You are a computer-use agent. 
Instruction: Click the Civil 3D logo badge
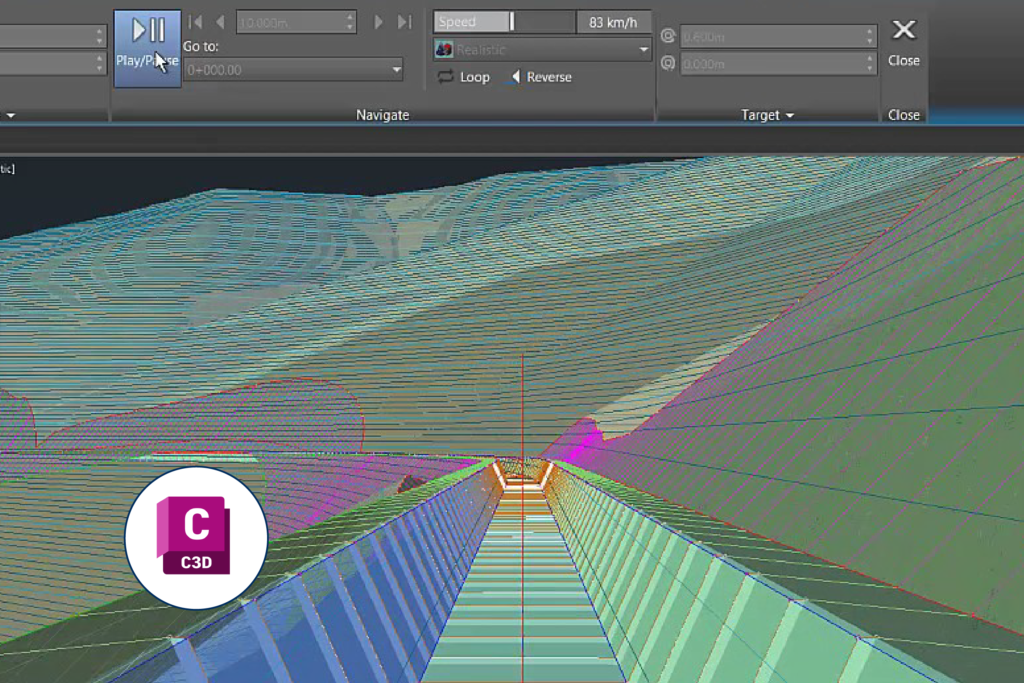pos(196,538)
